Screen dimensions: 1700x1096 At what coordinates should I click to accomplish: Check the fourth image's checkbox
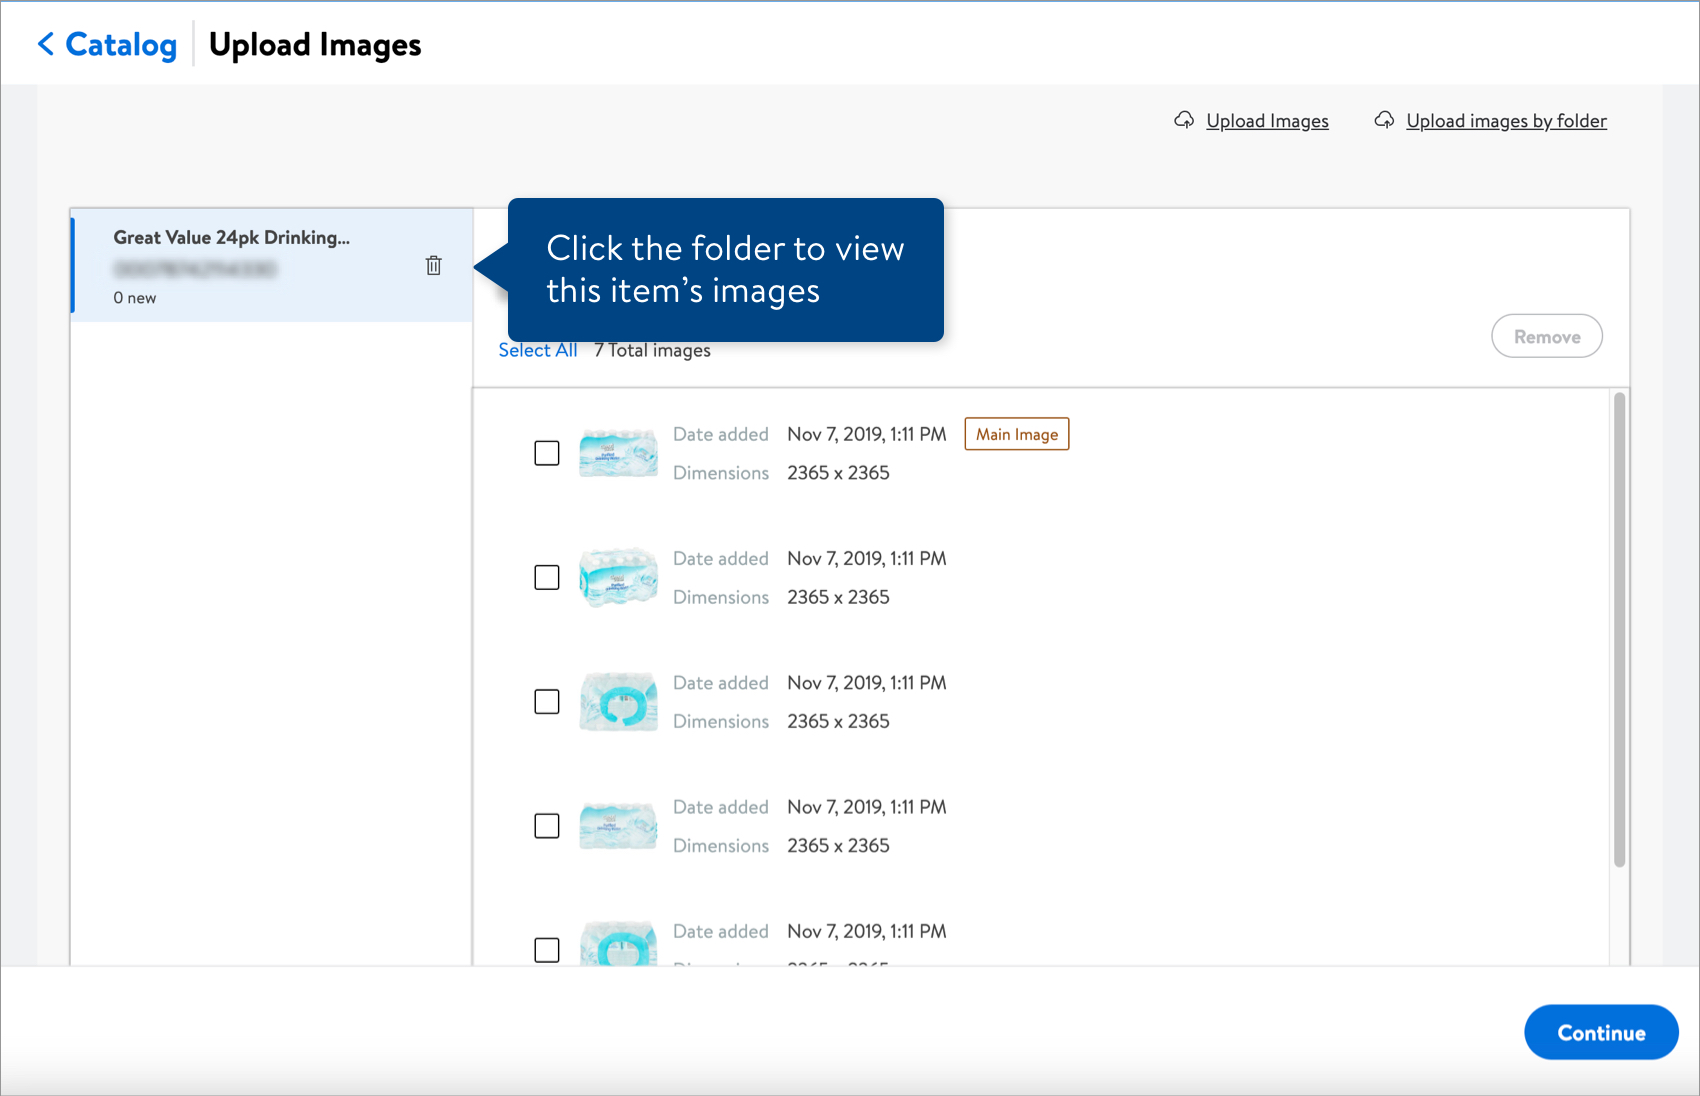click(547, 826)
